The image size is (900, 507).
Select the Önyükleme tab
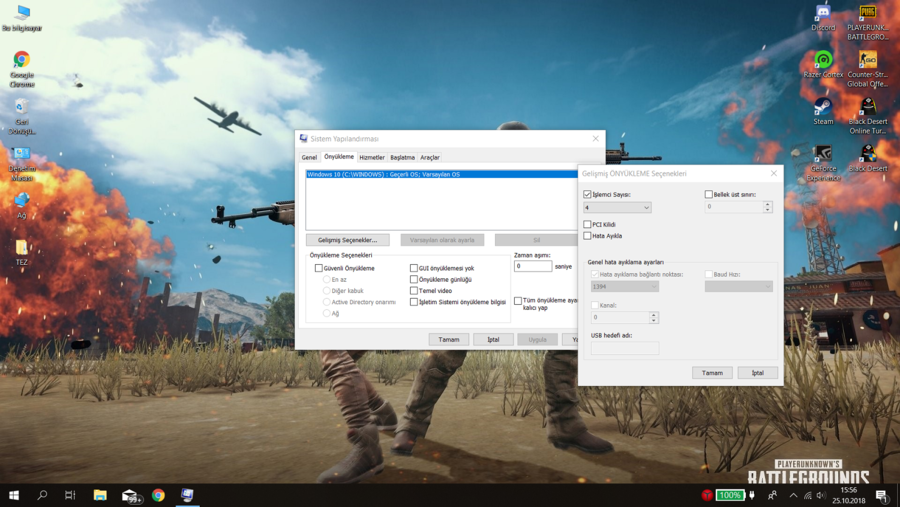(339, 157)
